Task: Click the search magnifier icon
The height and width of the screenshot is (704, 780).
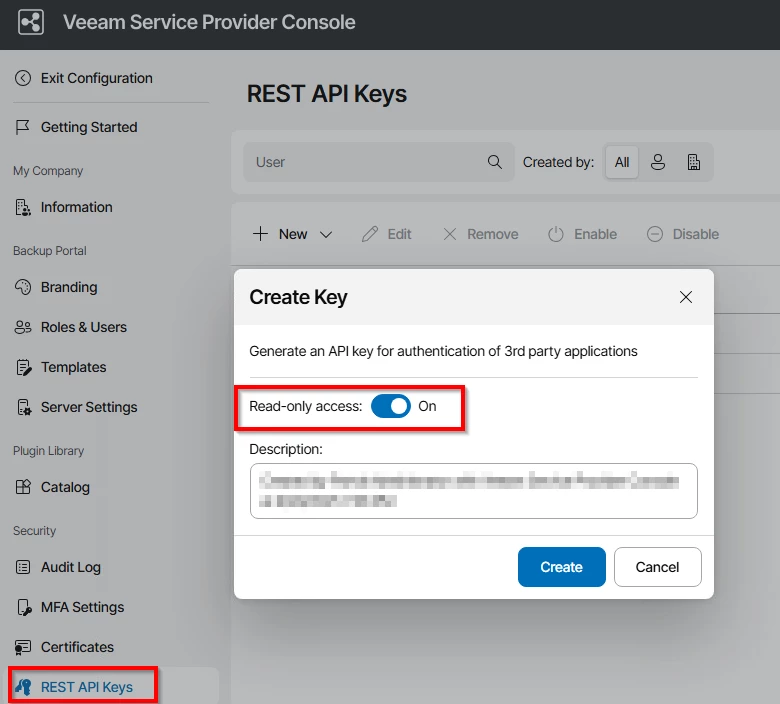Action: [x=495, y=162]
